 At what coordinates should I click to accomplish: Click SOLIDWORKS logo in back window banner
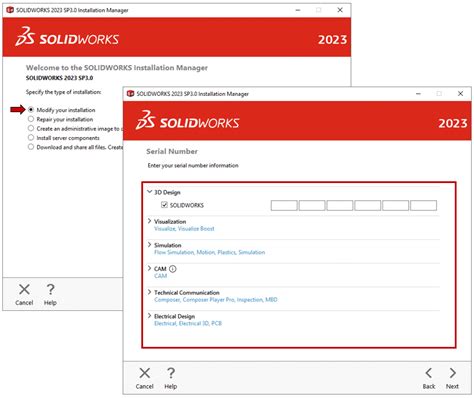point(67,37)
